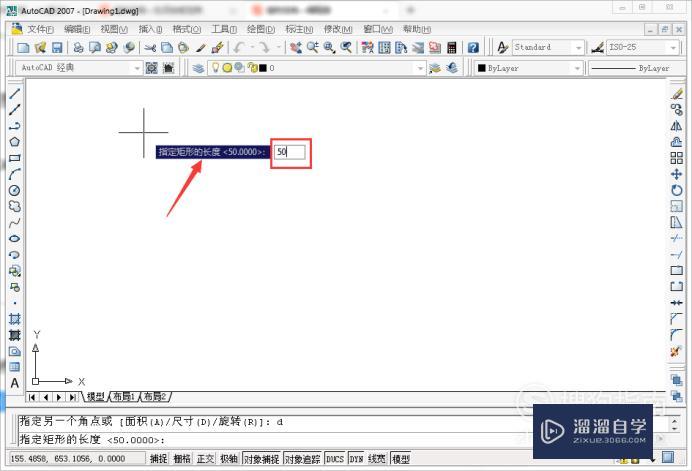Expand the undo history dropdown arrow
This screenshot has width=692, height=471.
(x=252, y=47)
